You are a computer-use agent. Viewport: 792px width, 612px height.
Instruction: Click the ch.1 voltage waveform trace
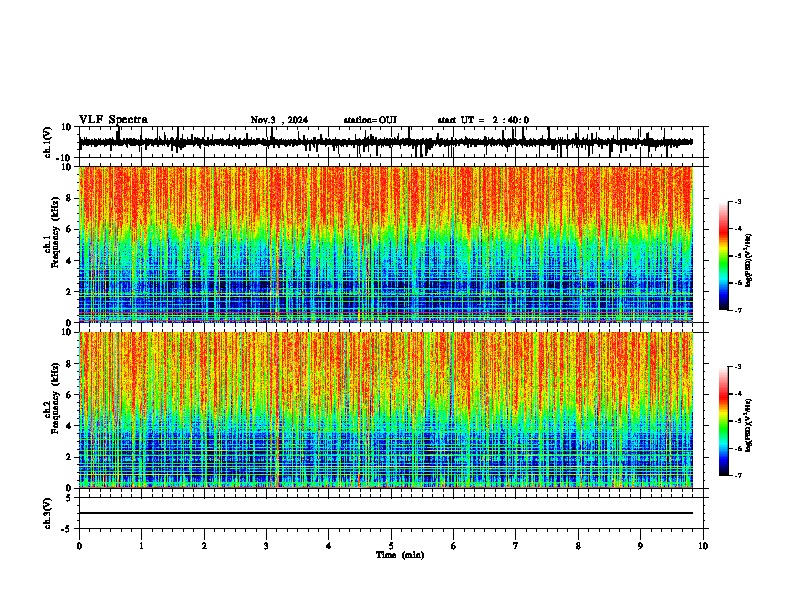(x=386, y=142)
